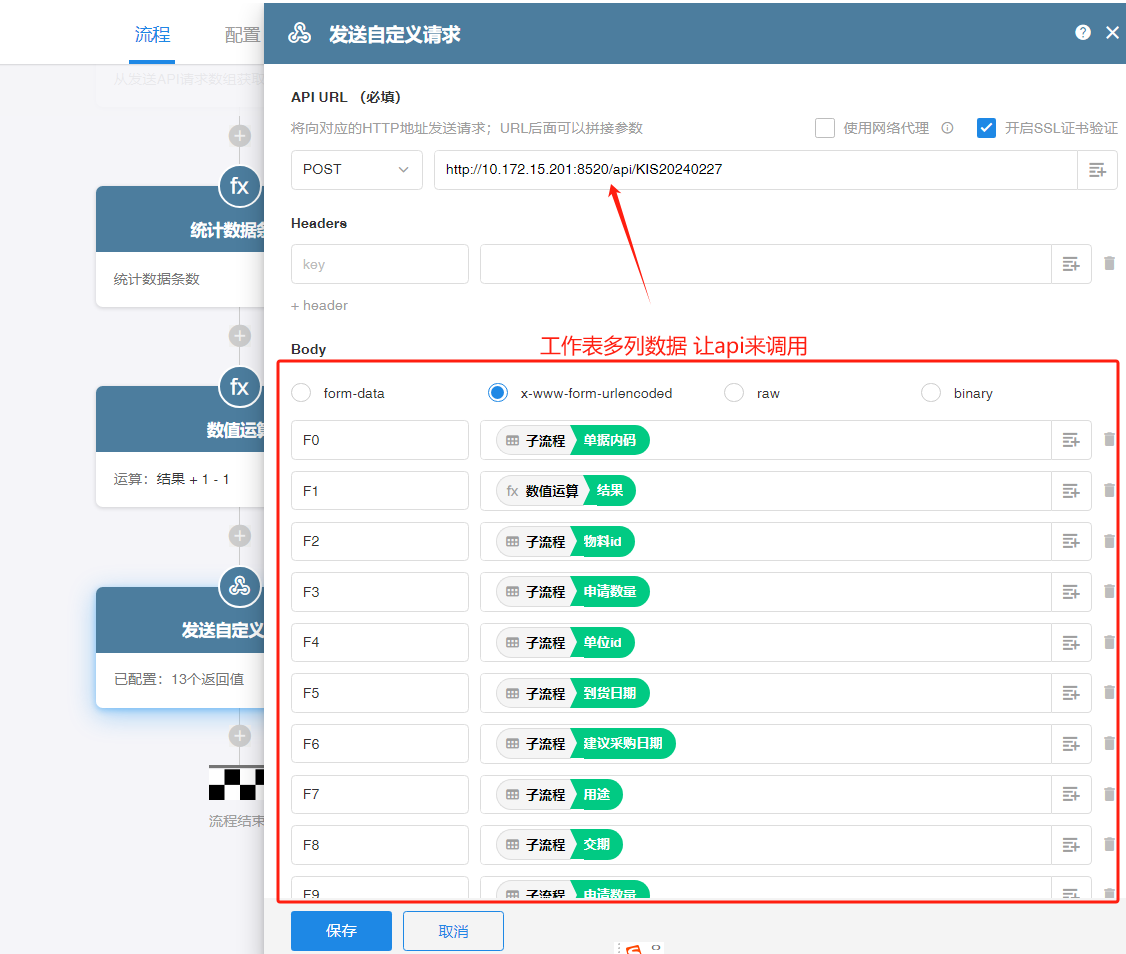
Task: Open field selector for Headers value
Action: point(1071,264)
